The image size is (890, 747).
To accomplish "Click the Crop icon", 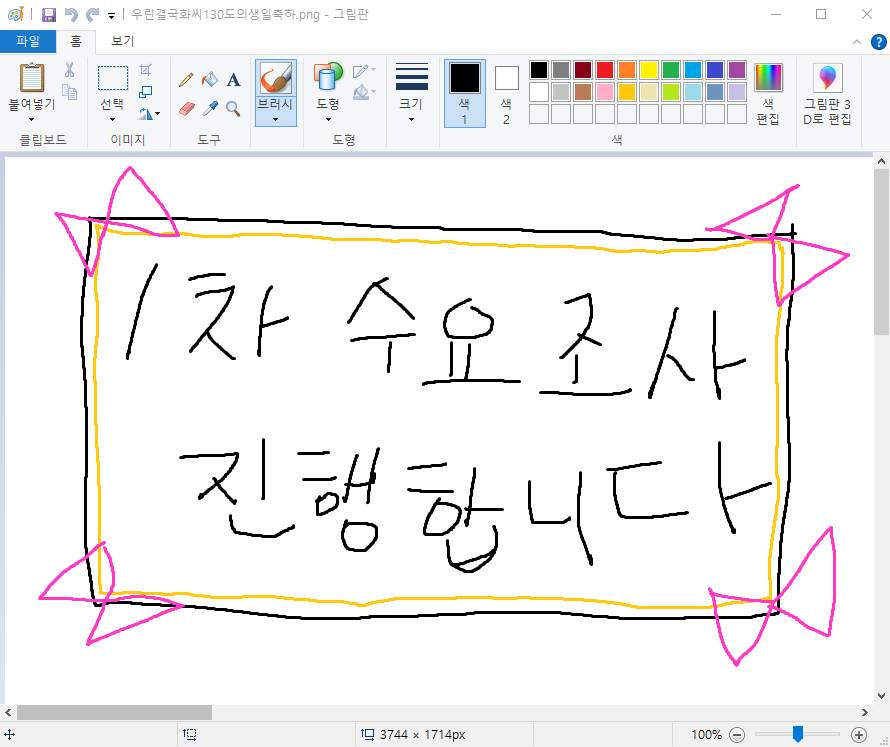I will click(x=146, y=69).
